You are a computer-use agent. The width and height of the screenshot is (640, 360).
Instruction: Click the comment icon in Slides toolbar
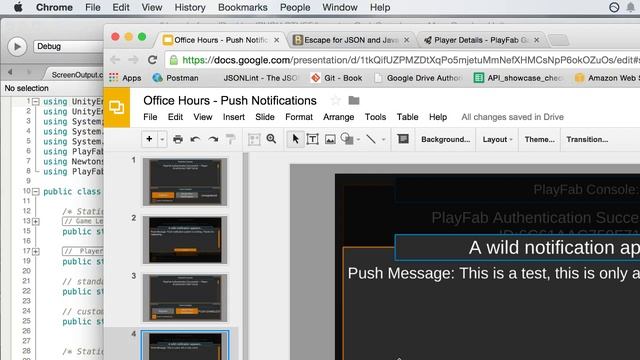(403, 139)
